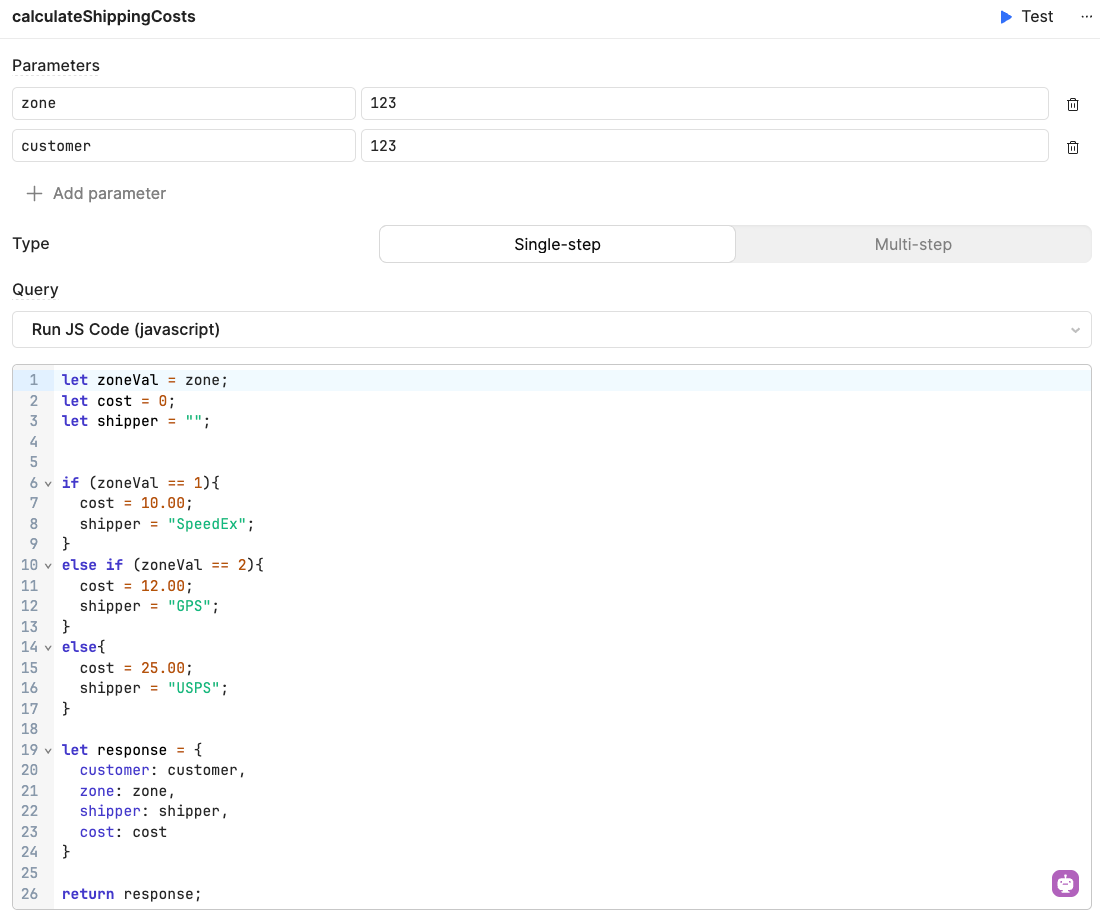
Task: Open the Run JS Code query dropdown
Action: click(x=551, y=330)
